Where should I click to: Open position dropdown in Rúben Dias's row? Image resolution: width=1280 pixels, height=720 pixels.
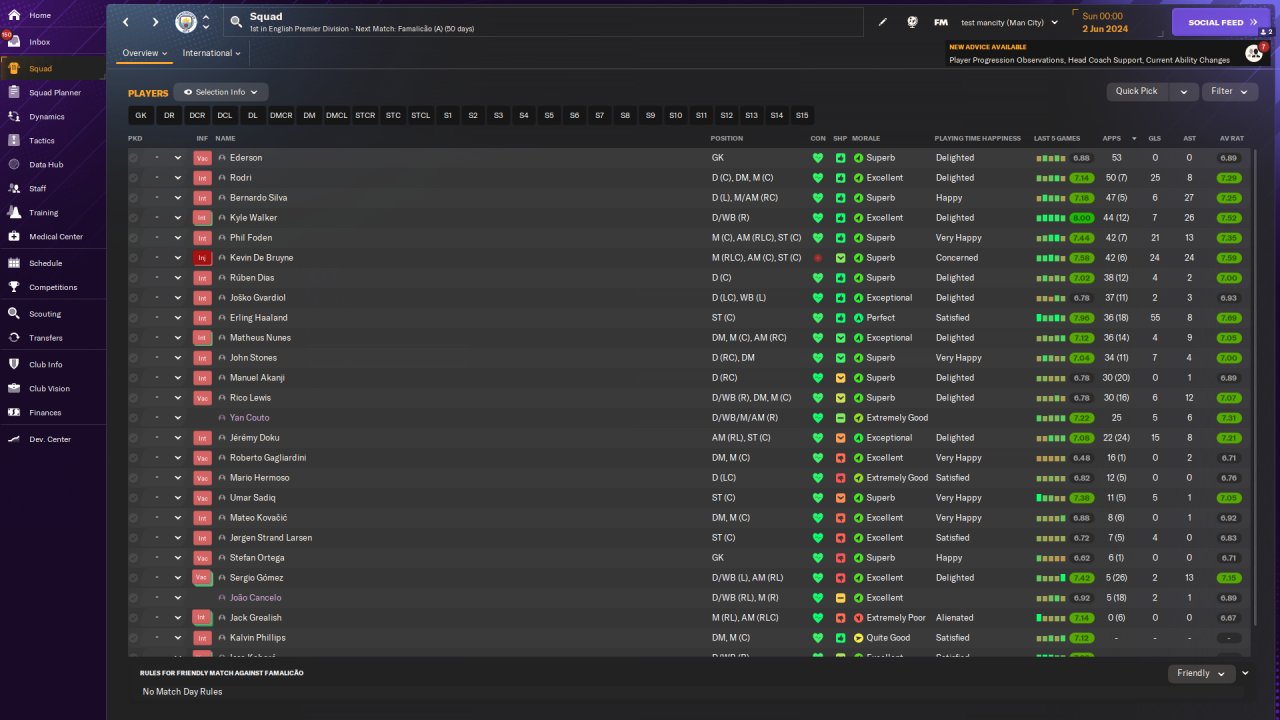(x=178, y=278)
